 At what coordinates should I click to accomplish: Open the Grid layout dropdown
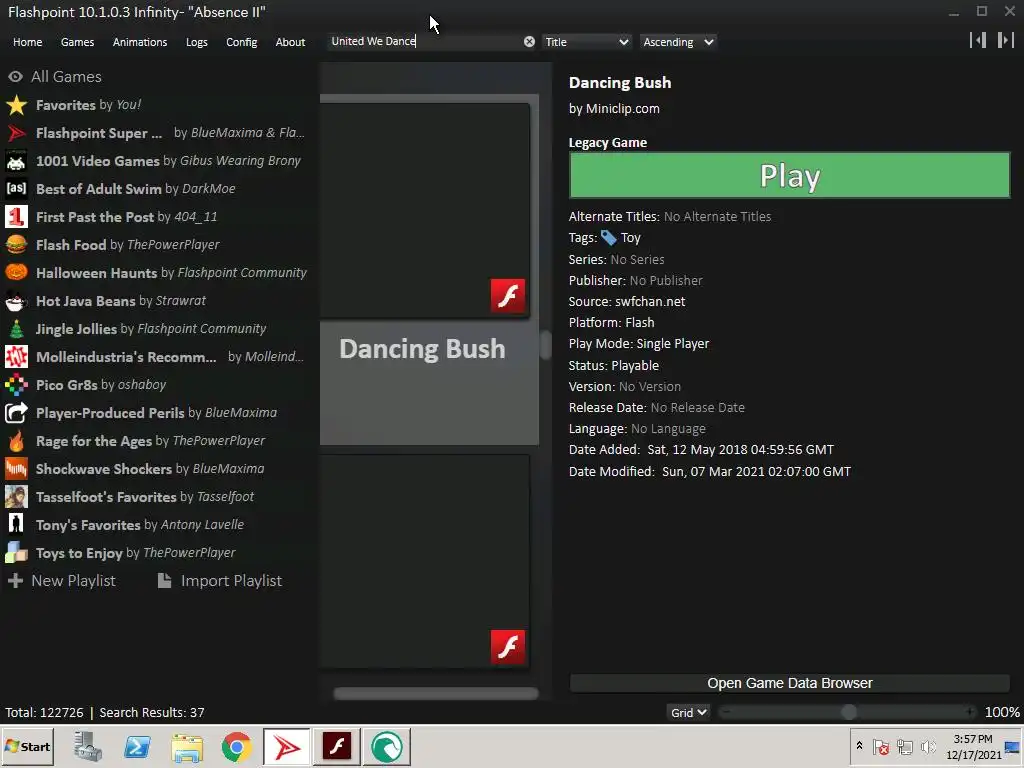pos(688,712)
